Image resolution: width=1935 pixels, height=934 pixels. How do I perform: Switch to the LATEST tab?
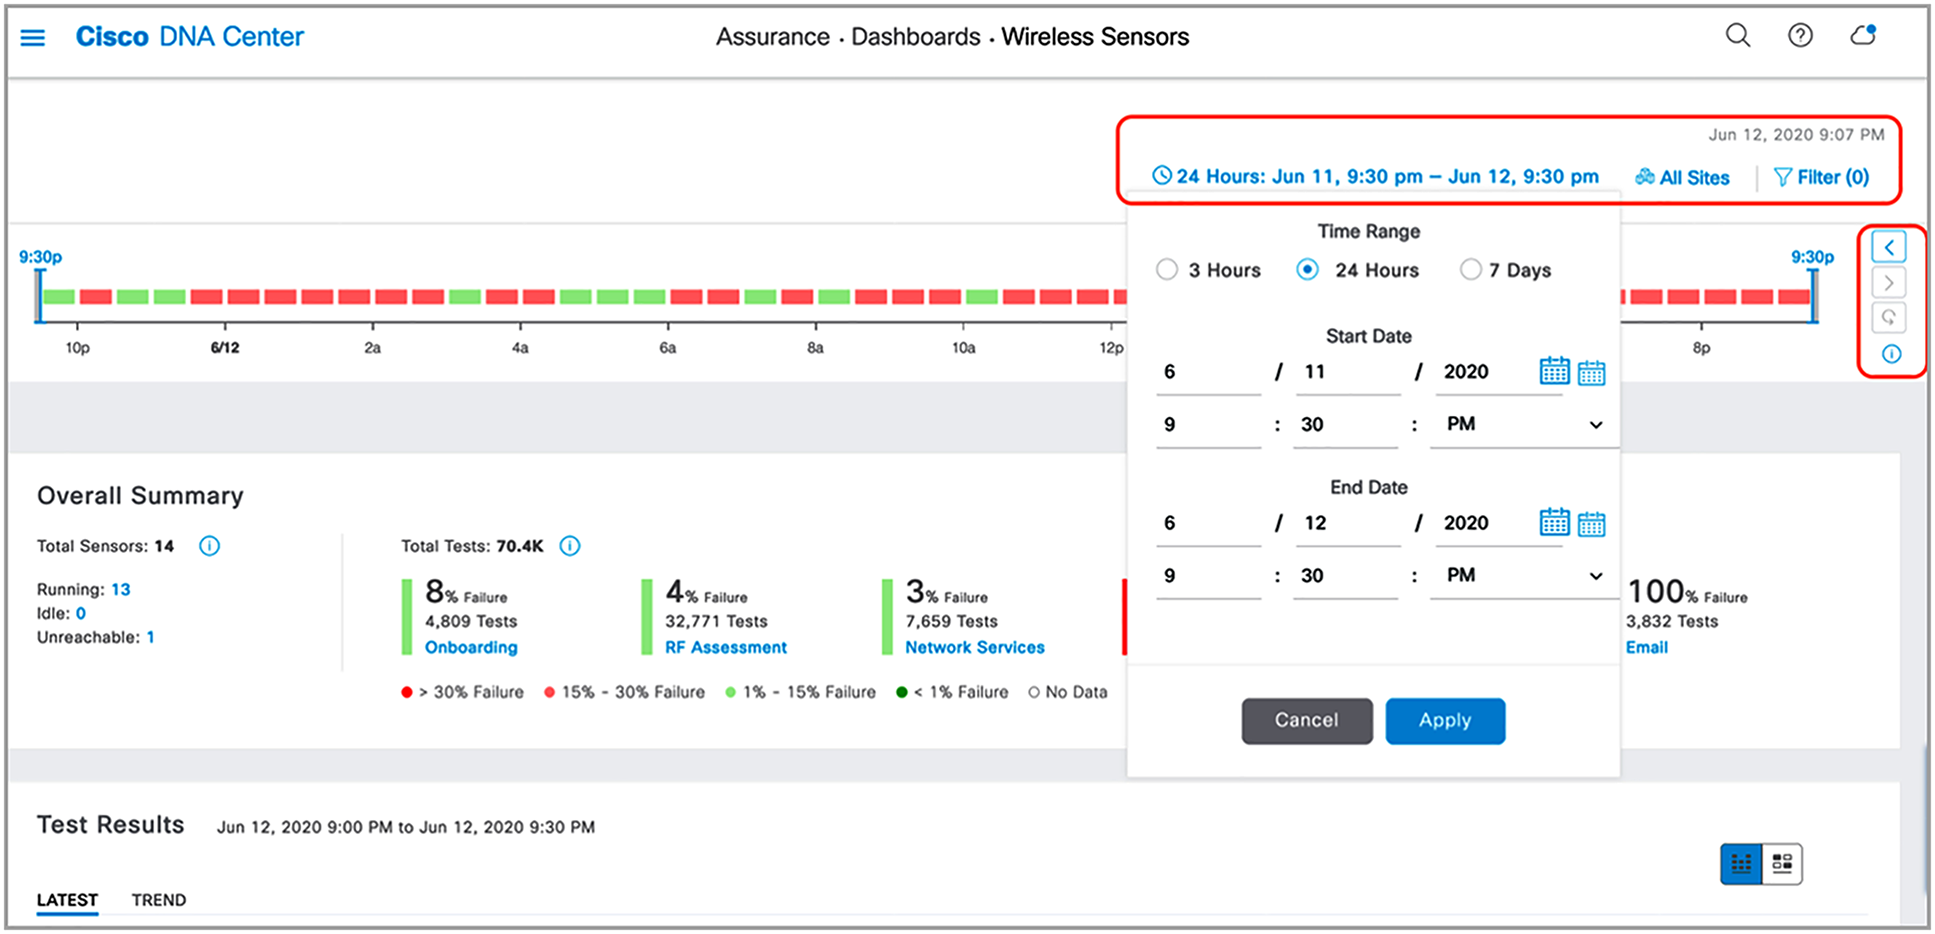click(67, 900)
